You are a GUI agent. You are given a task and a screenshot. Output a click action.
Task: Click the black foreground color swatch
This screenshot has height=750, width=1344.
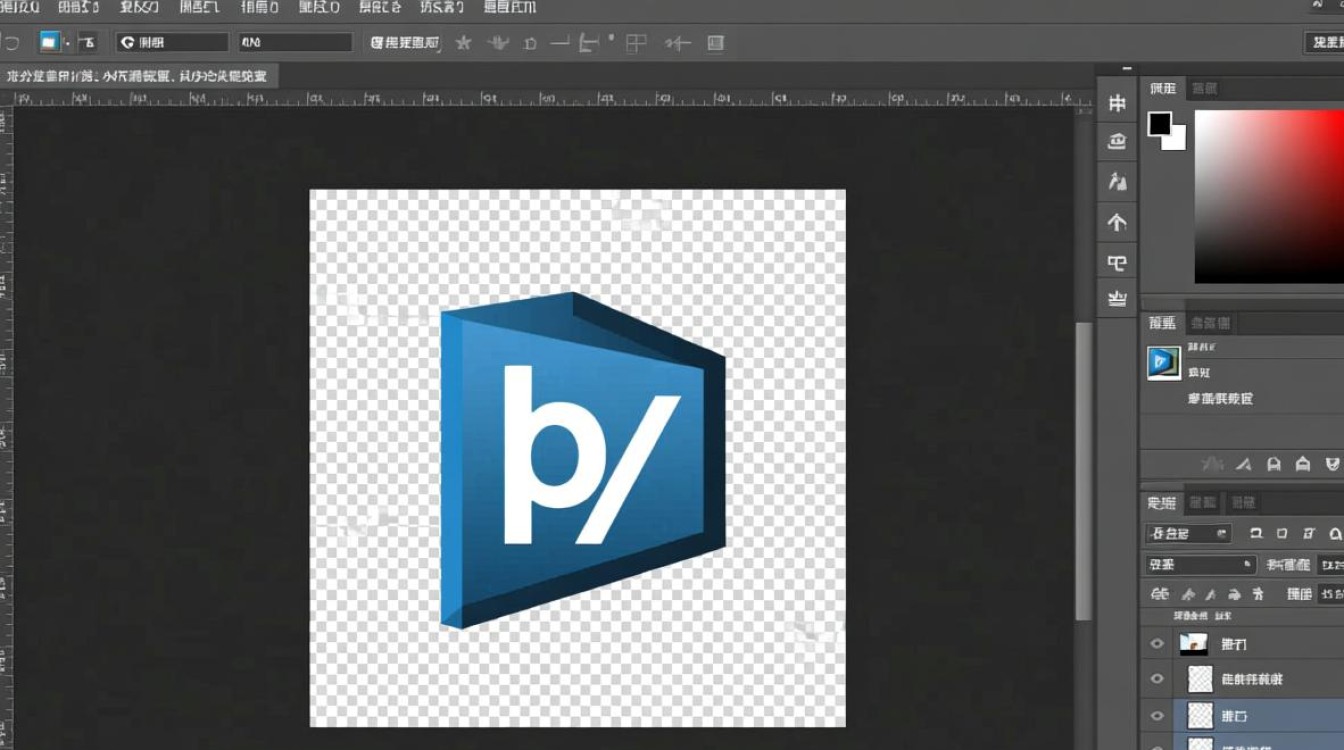1159,124
